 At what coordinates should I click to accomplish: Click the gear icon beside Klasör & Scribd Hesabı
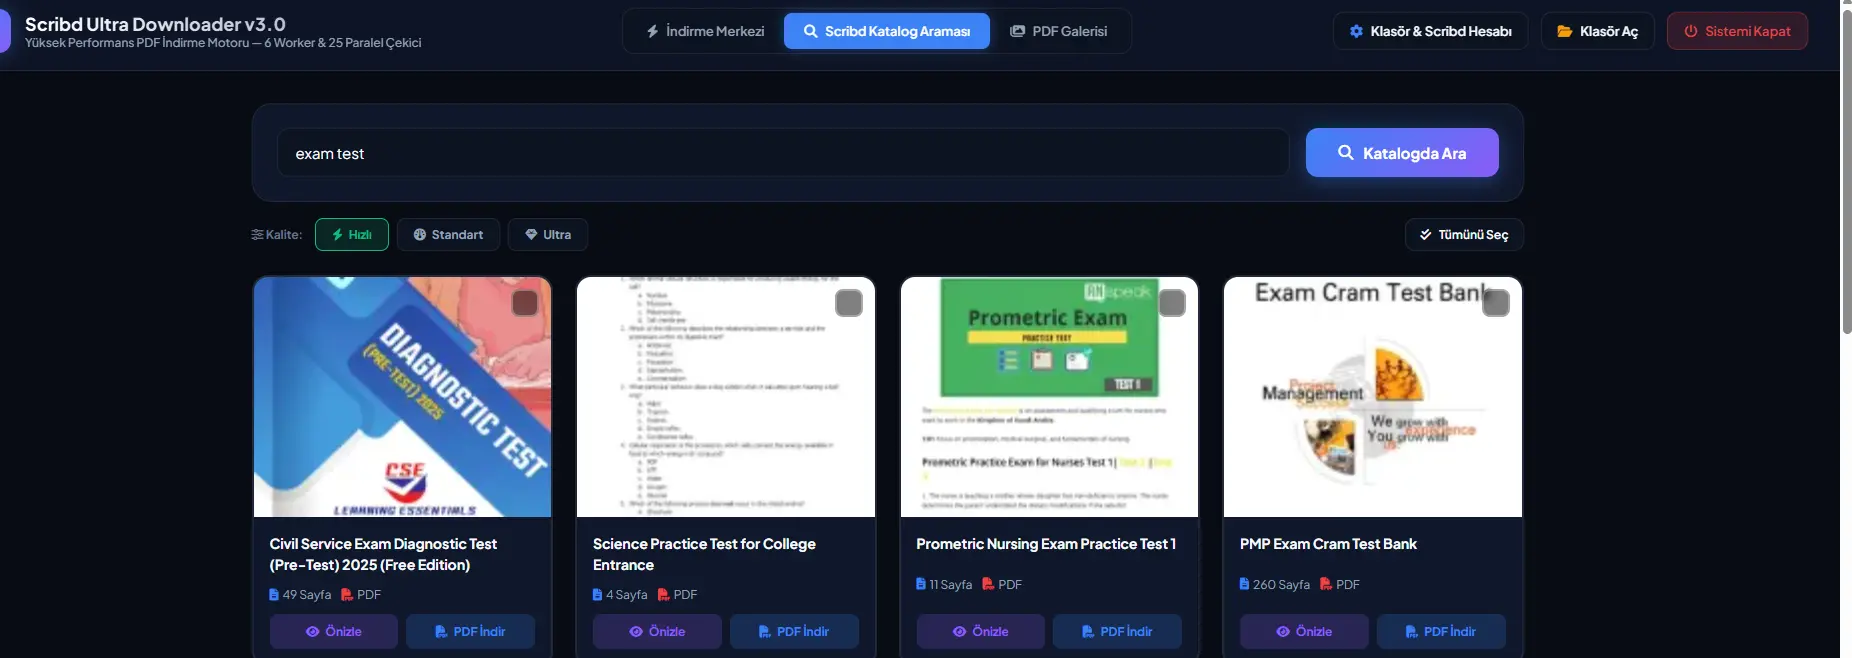coord(1356,31)
